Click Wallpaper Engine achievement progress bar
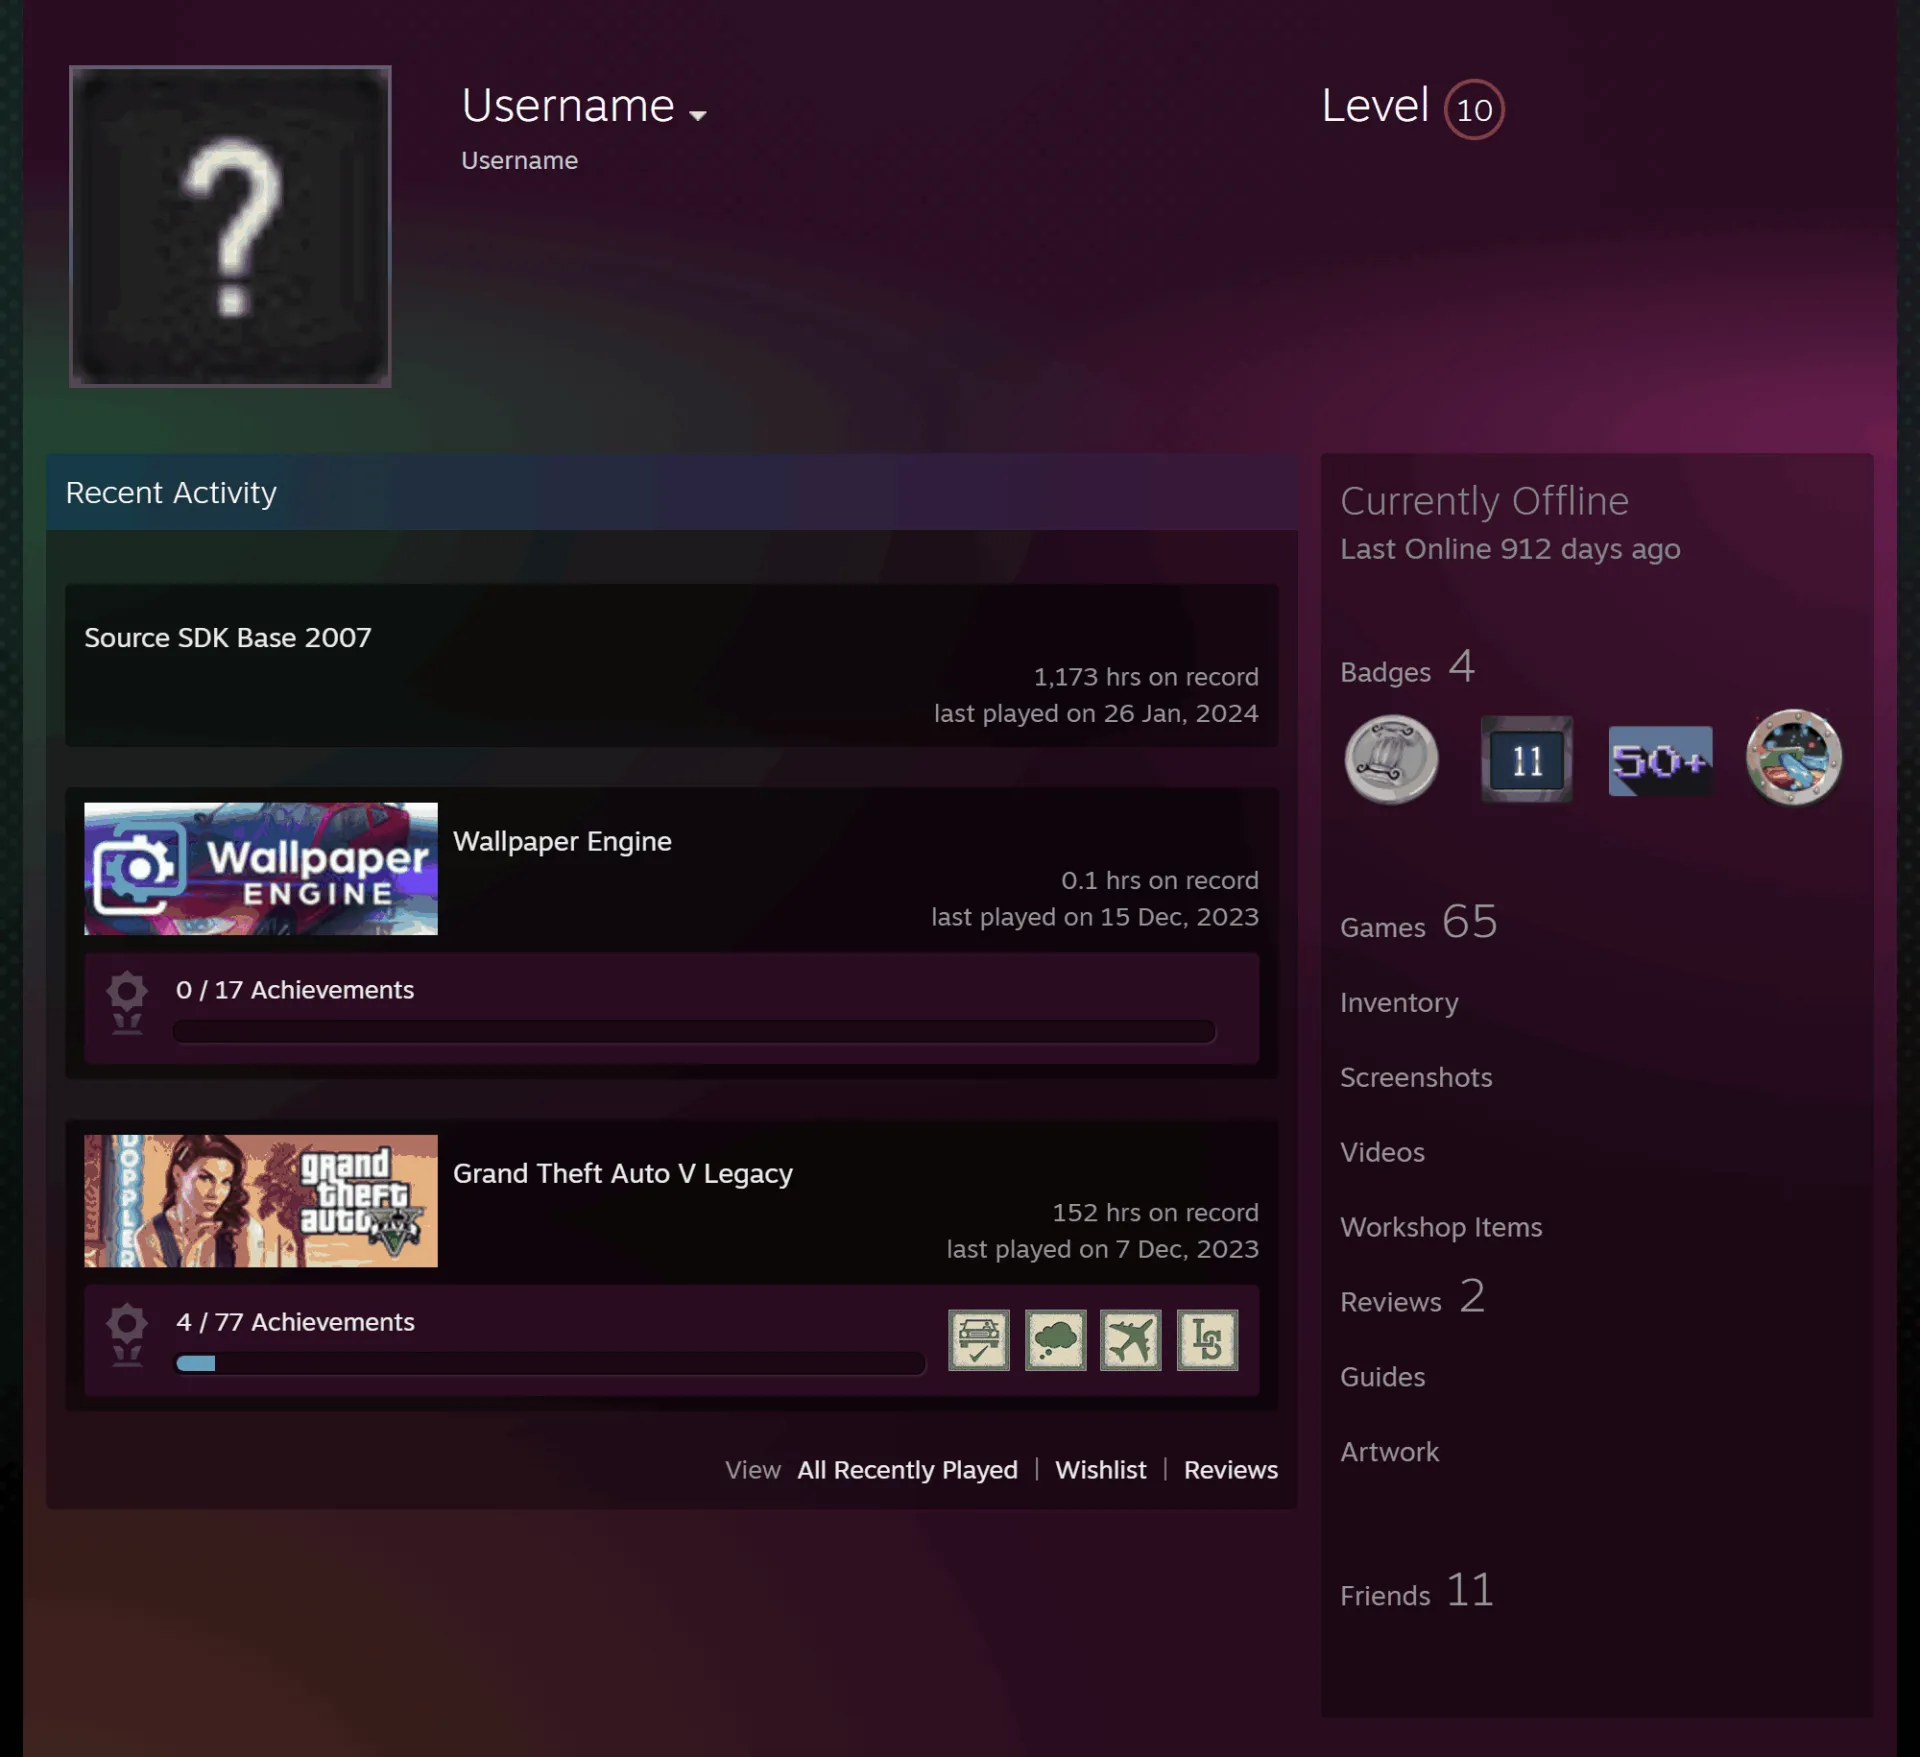1920x1757 pixels. [x=694, y=1031]
